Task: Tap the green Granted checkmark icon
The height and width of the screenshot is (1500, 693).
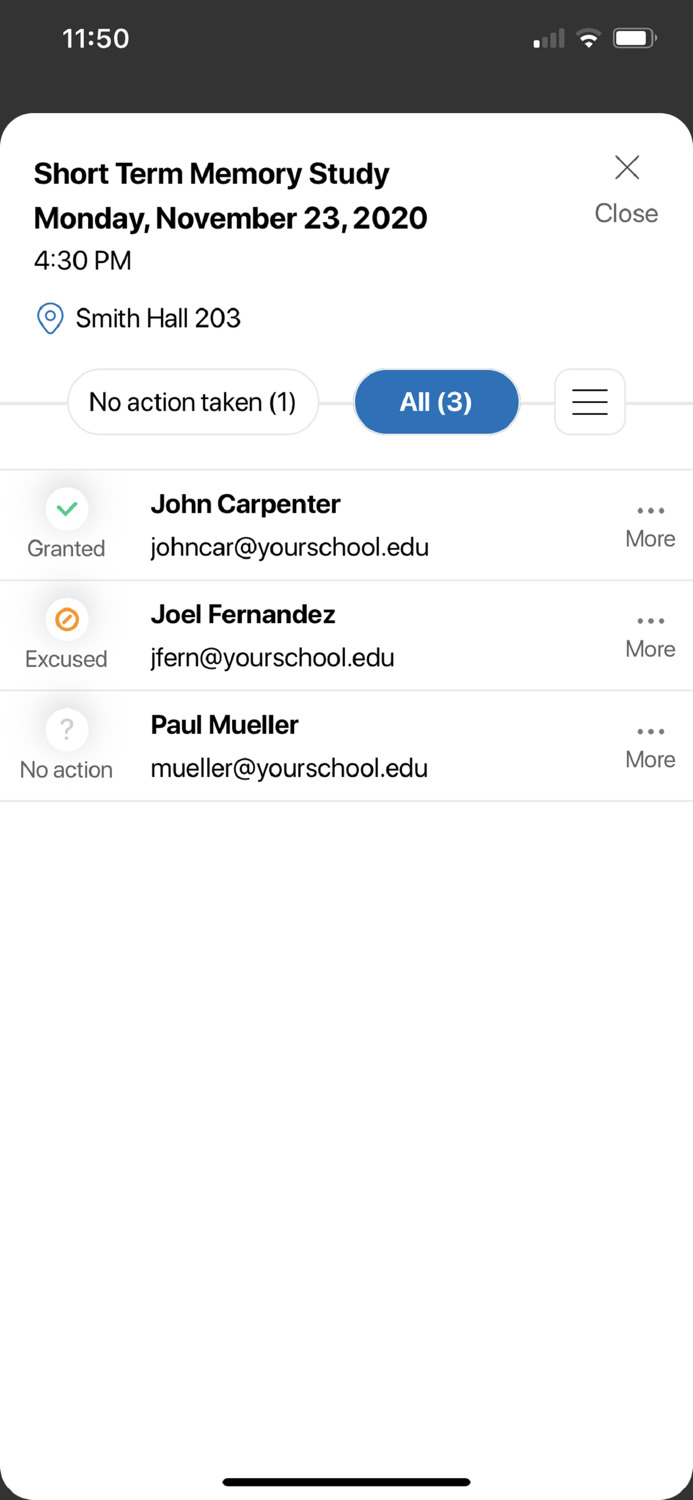Action: 67,510
